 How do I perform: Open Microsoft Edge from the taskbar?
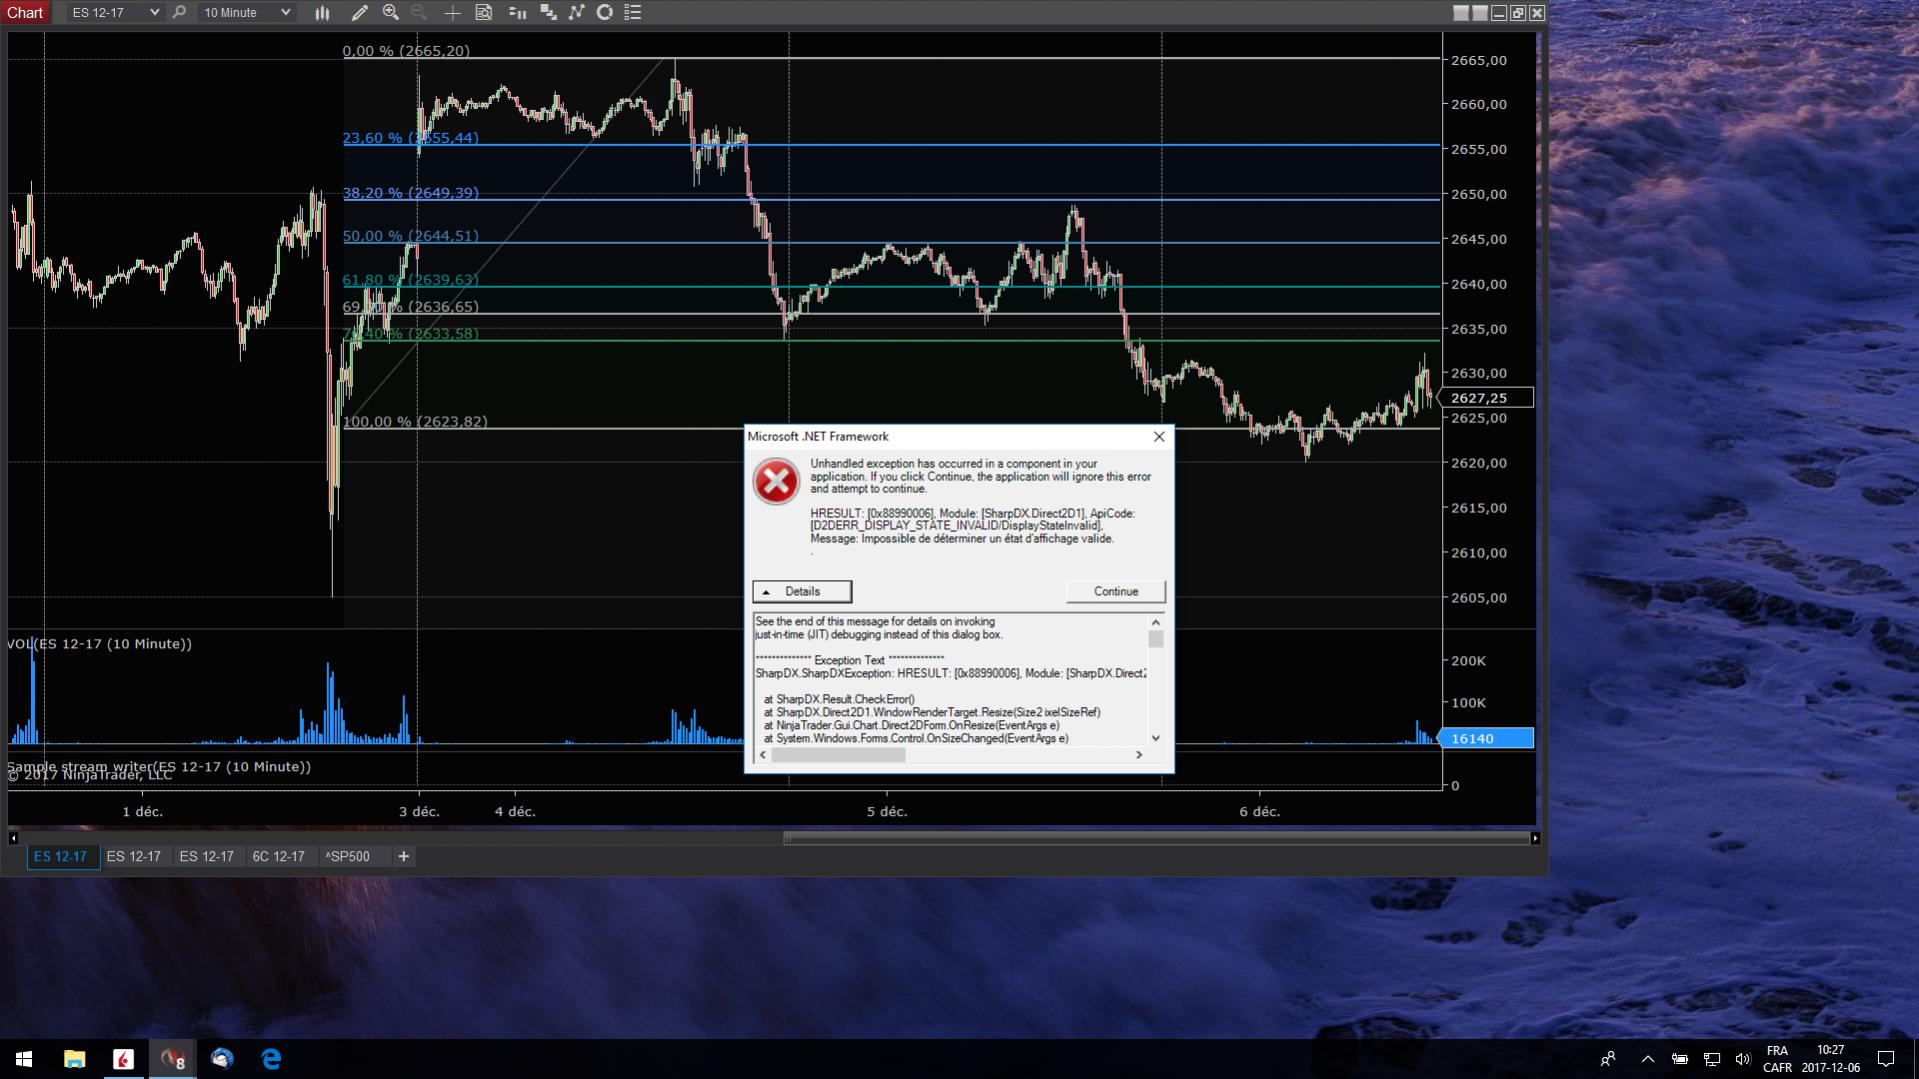[271, 1059]
